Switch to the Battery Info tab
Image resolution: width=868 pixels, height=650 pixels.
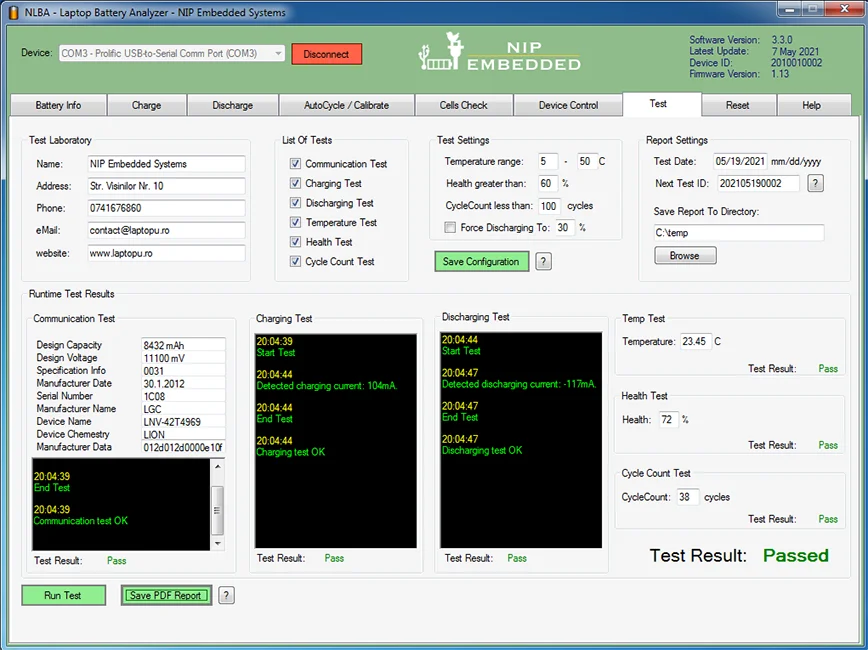(58, 105)
